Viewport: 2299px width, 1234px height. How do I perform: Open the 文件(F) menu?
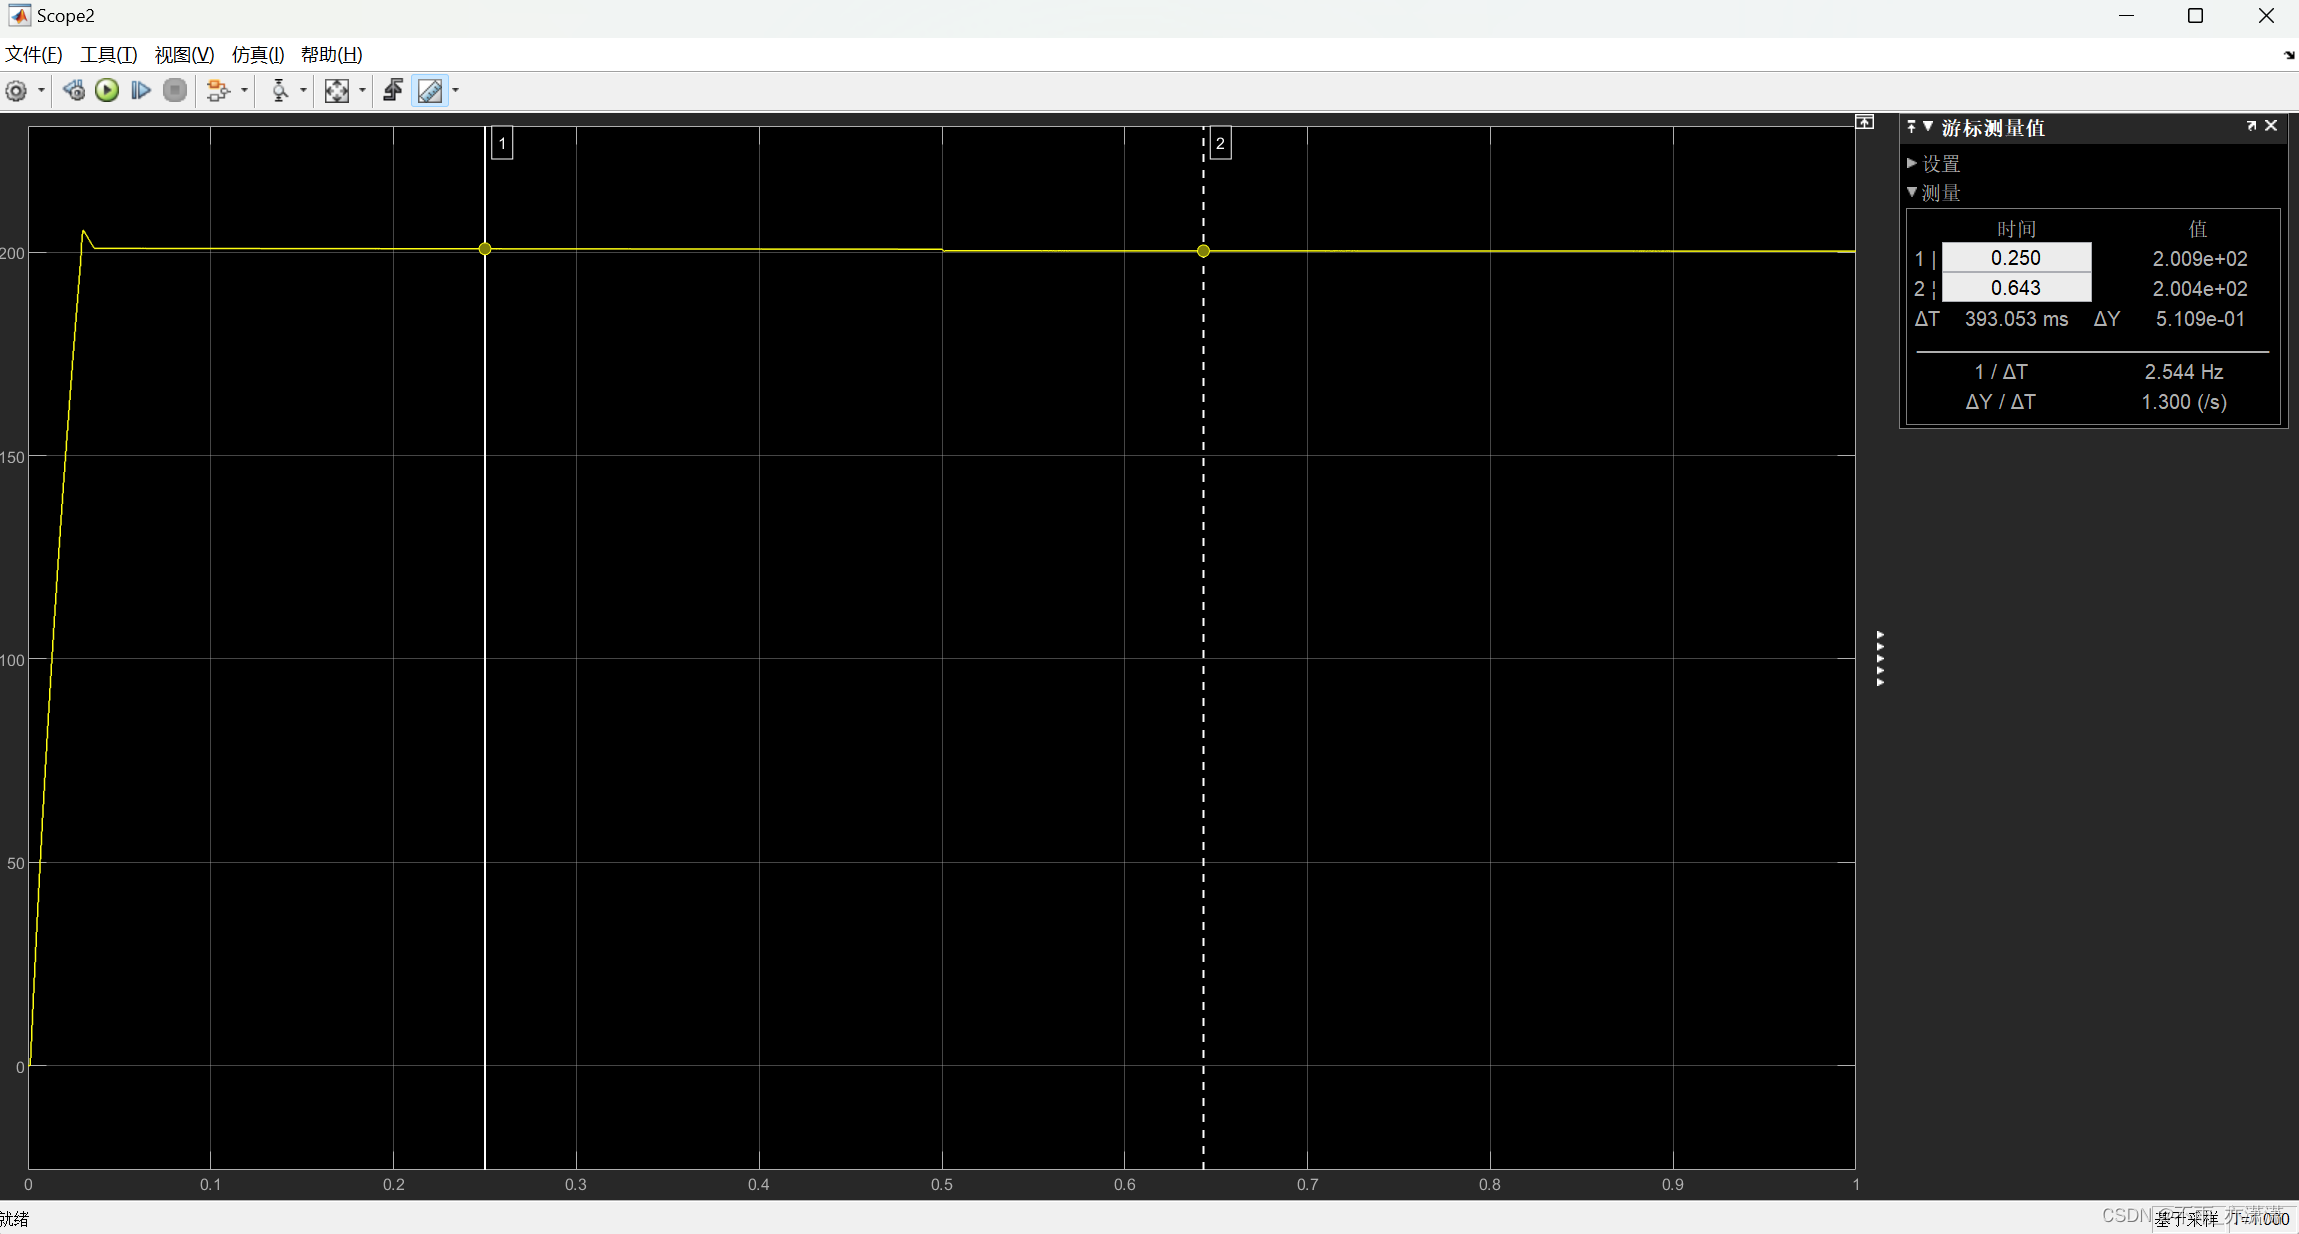click(34, 54)
